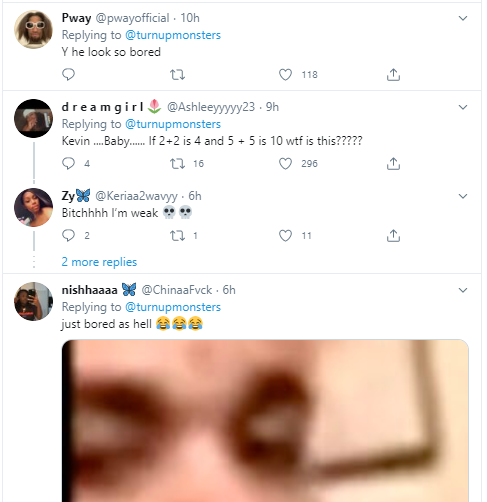Share Zy's tweet via share icon
This screenshot has width=487, height=502.
pos(393,236)
